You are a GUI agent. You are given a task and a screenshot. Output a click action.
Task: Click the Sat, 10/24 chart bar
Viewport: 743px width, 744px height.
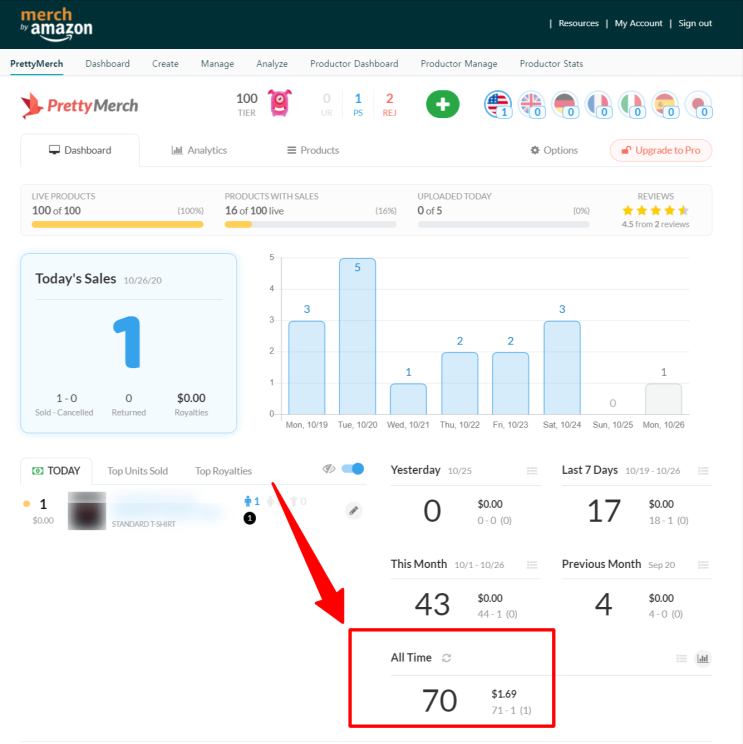pos(562,368)
